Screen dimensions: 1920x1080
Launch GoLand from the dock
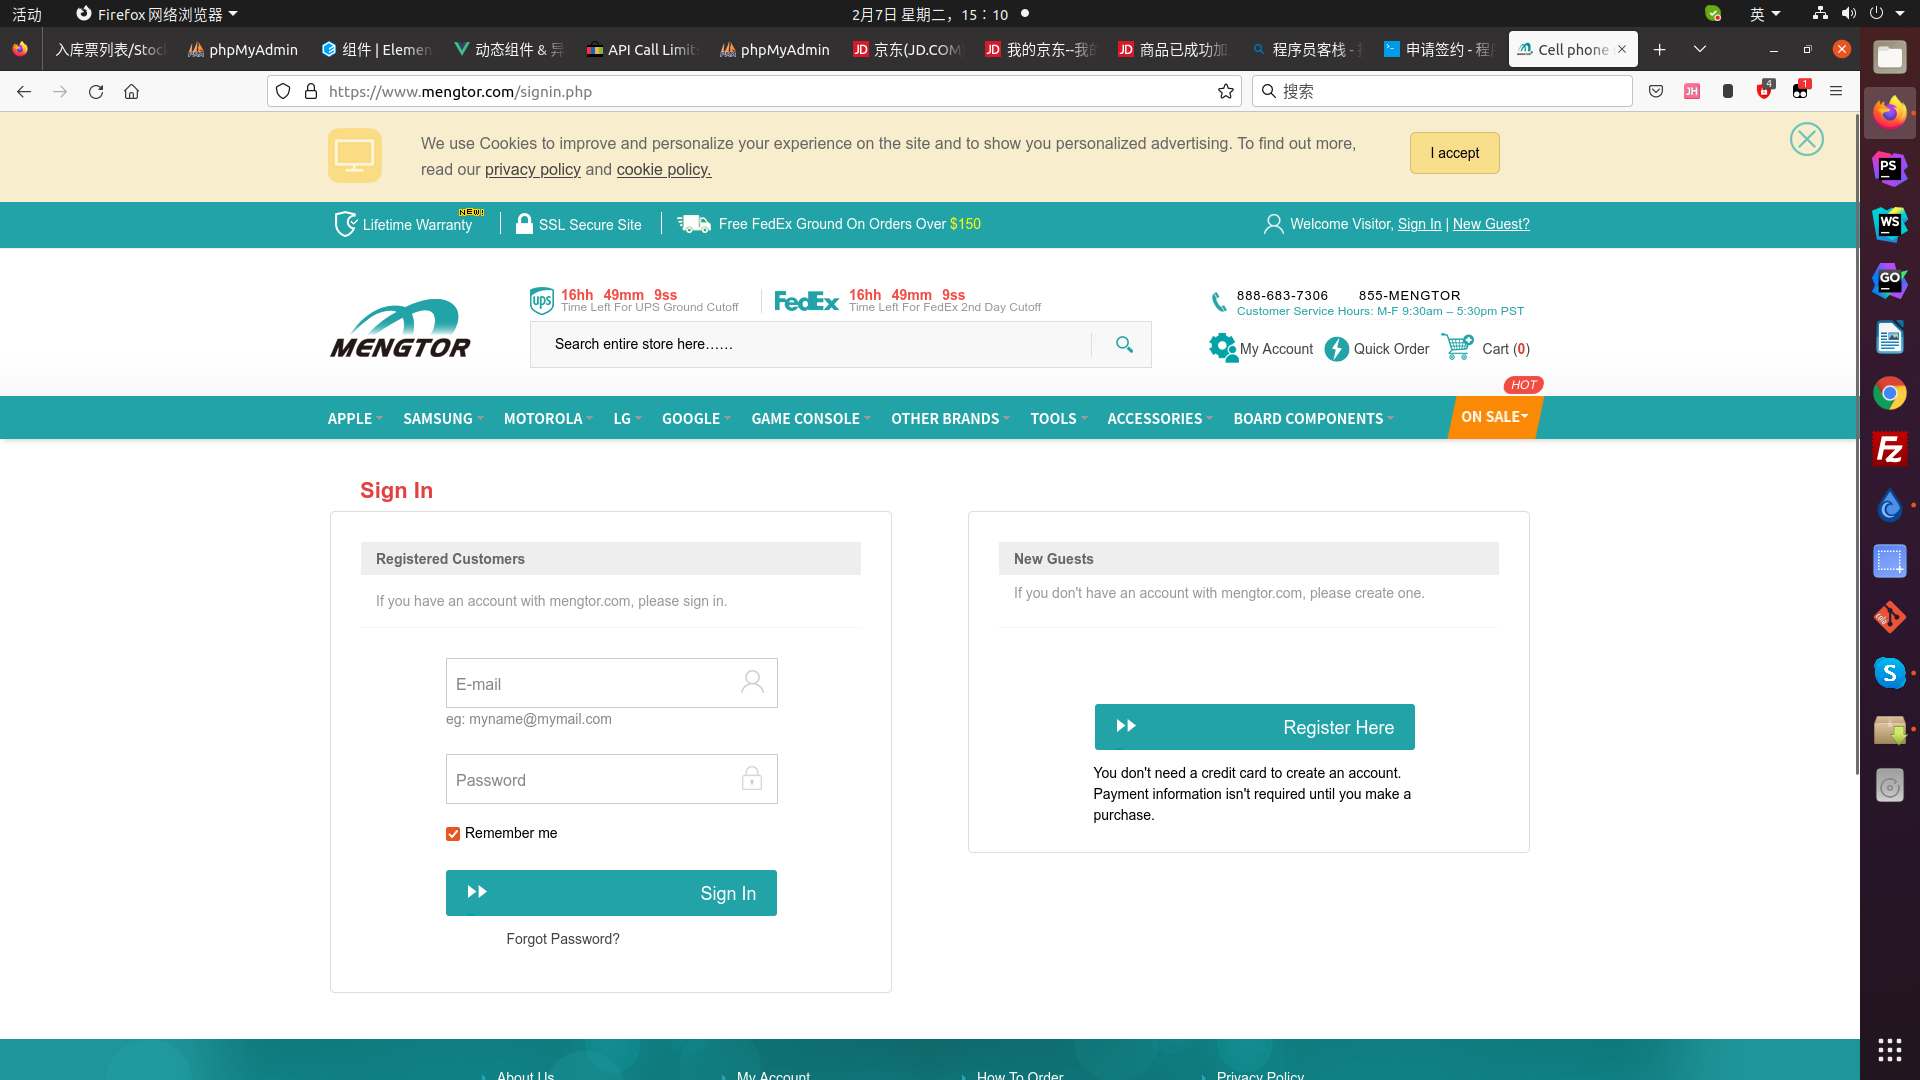coord(1889,281)
